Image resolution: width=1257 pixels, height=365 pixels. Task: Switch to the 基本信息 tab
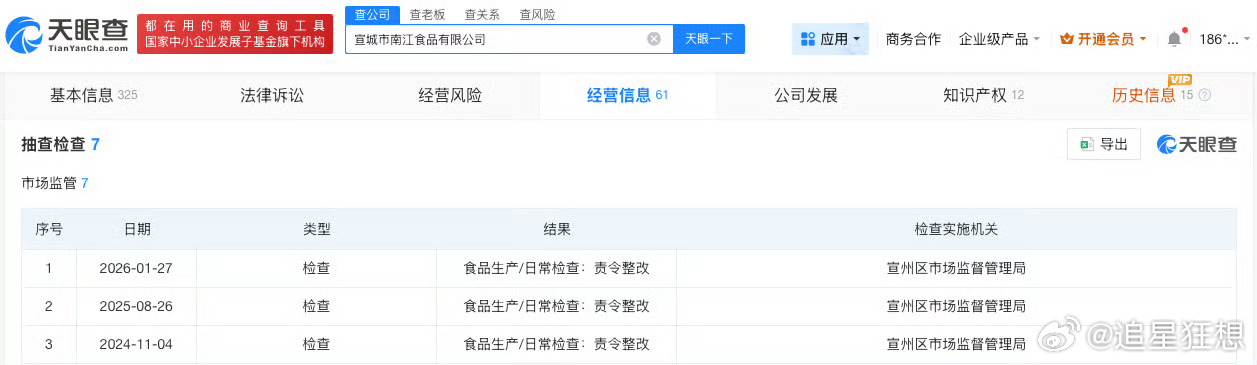[93, 96]
